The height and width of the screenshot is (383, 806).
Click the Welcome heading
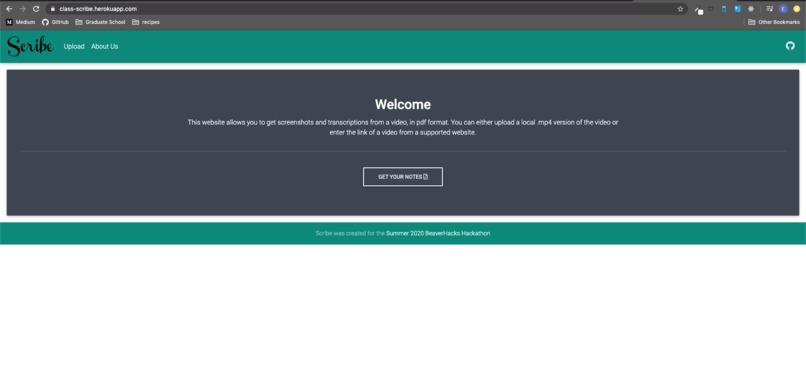click(x=402, y=104)
